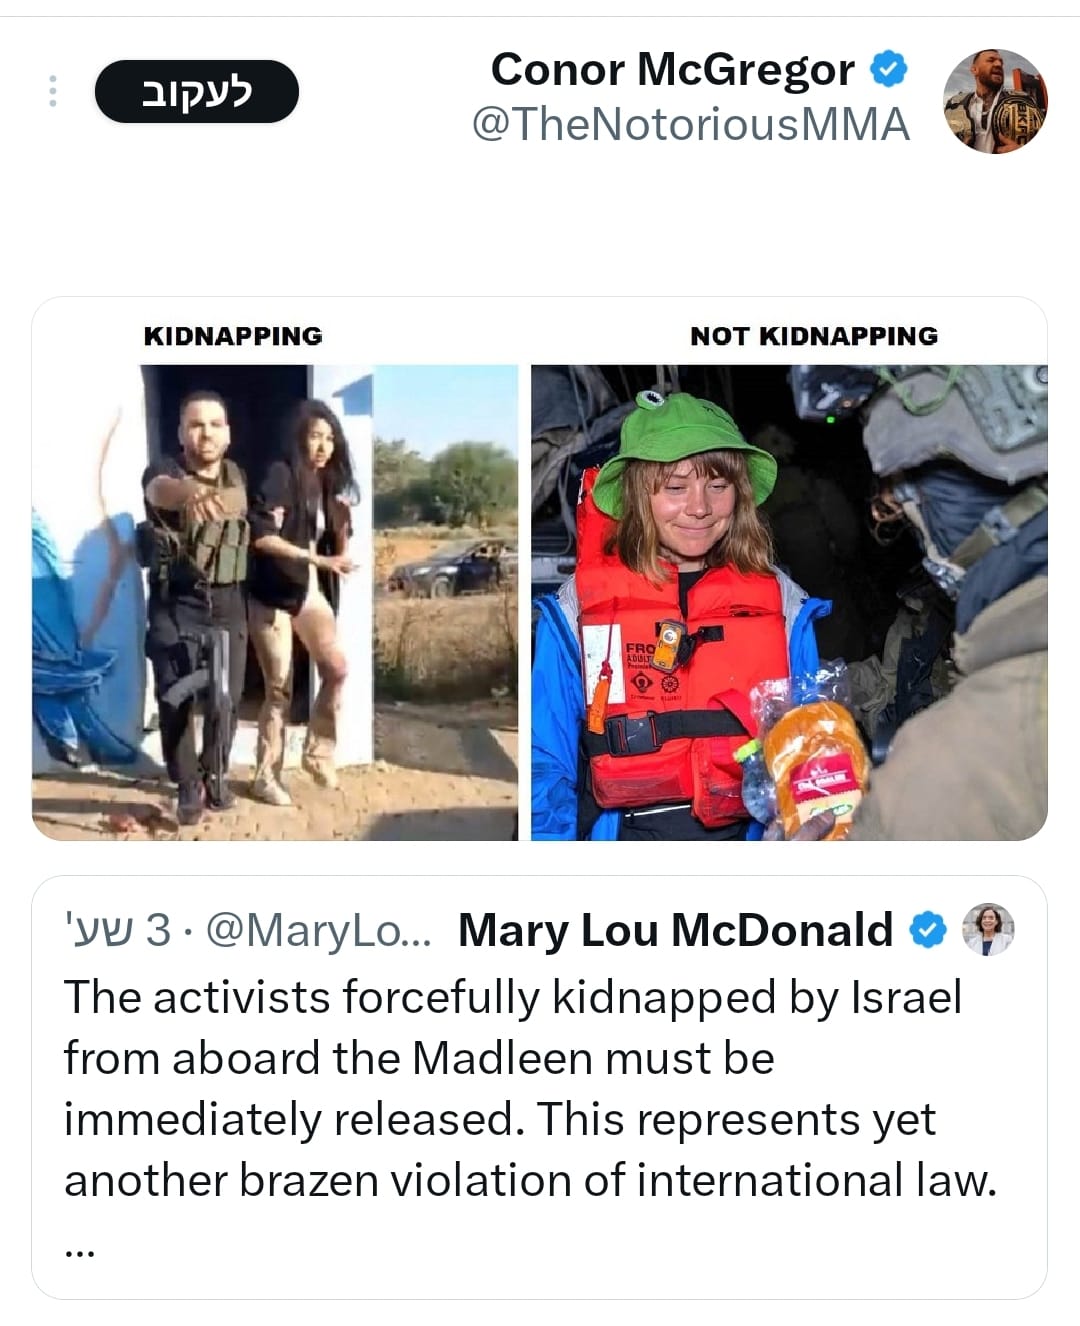Click the Mary Lou McDonald name

[675, 930]
